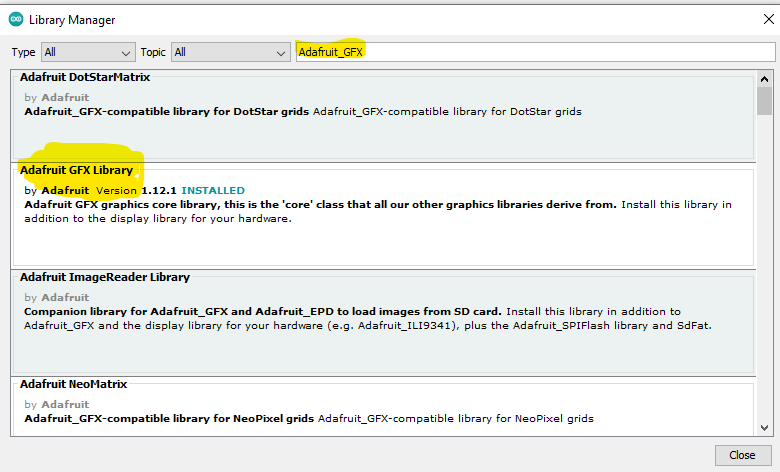Click the scroll up arrow in the library list
This screenshot has width=780, height=472.
click(x=765, y=79)
